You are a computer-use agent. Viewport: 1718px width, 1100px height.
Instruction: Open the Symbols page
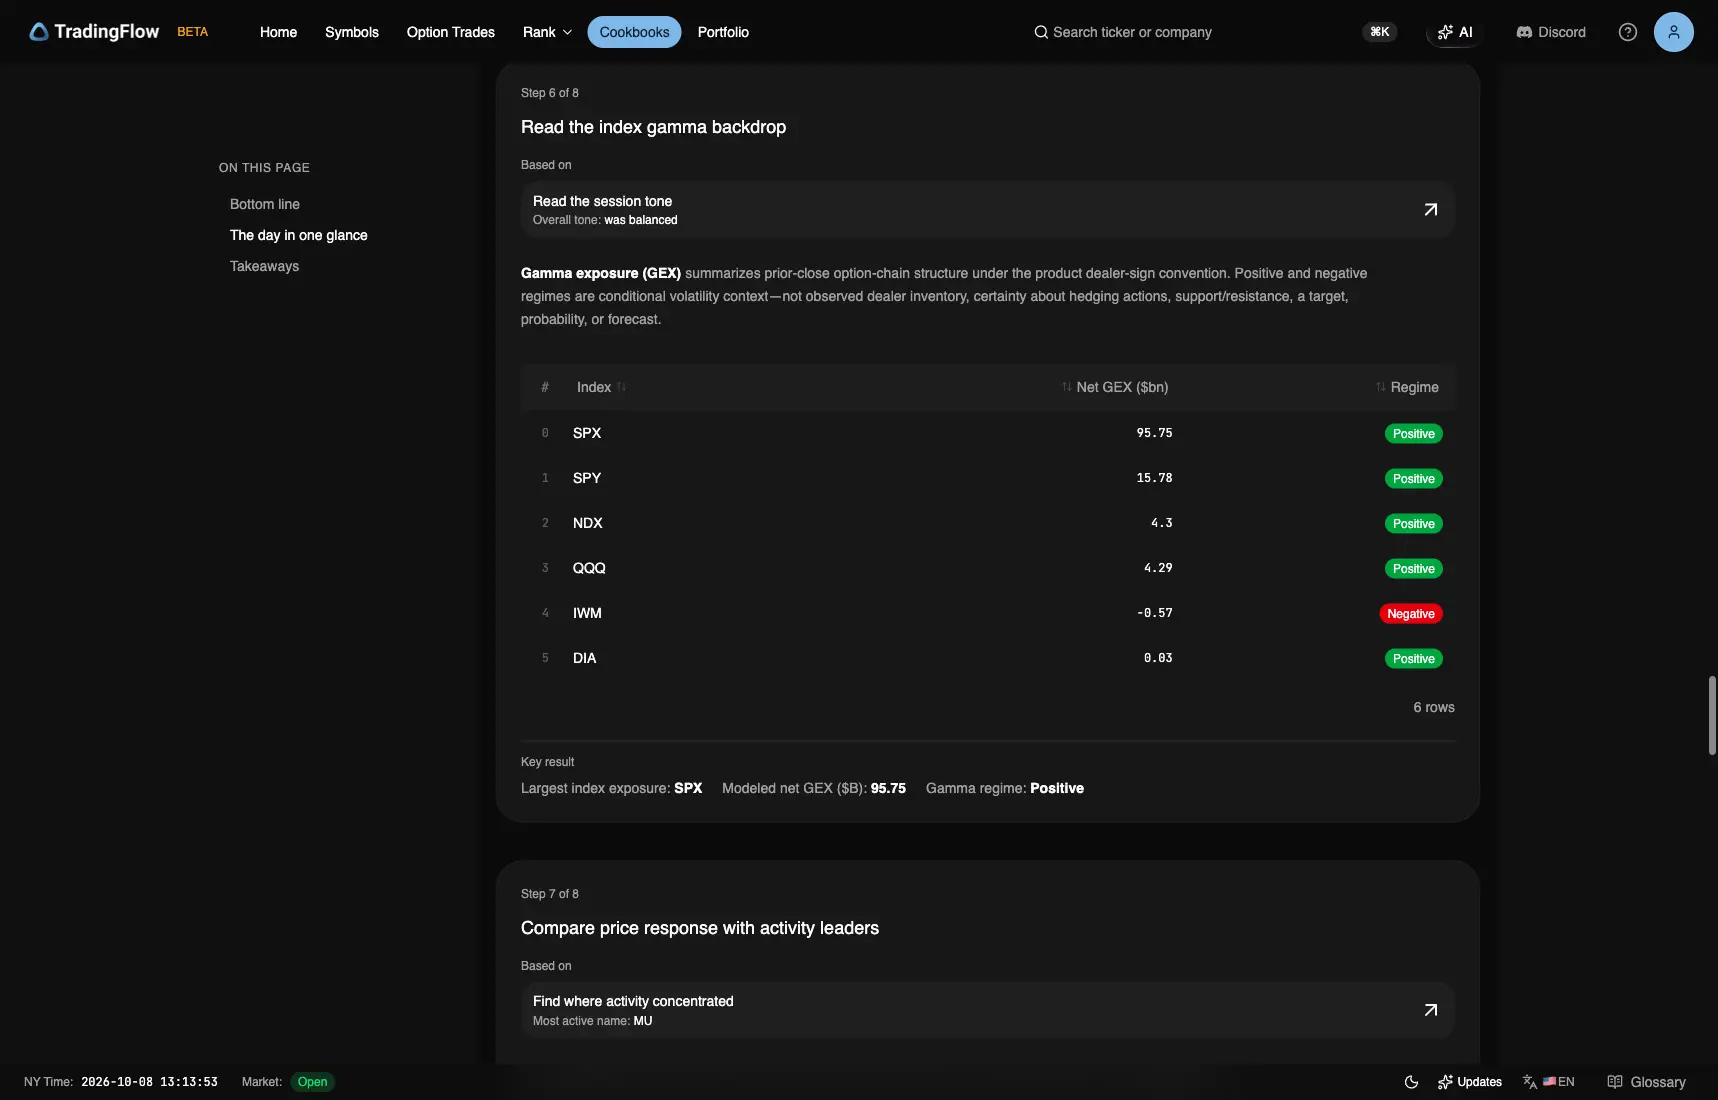(352, 32)
